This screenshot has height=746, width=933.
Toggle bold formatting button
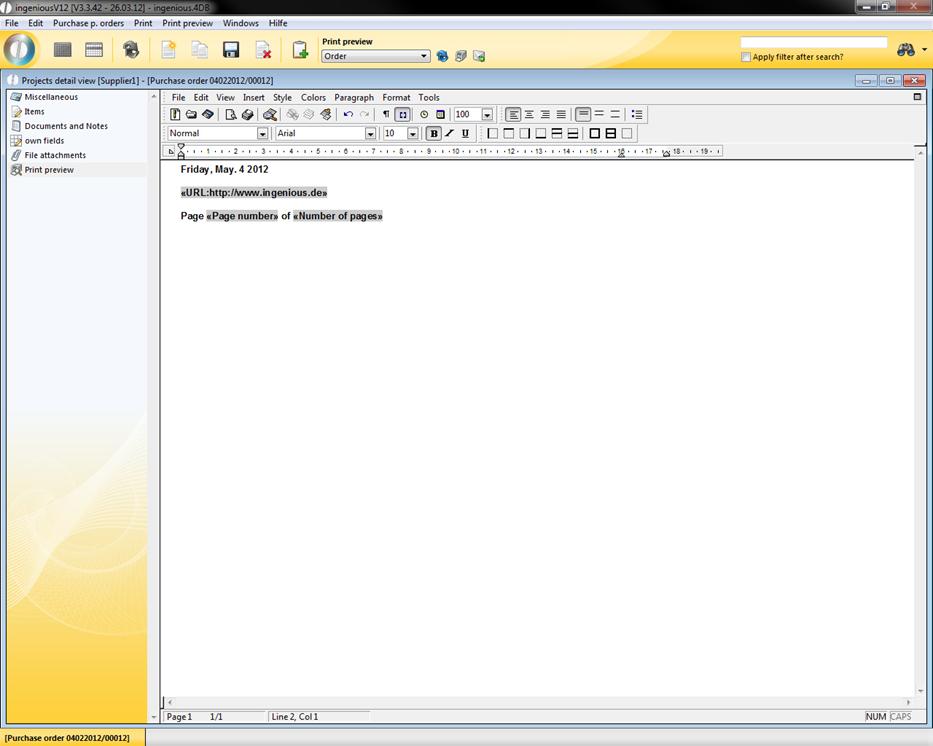(x=433, y=134)
